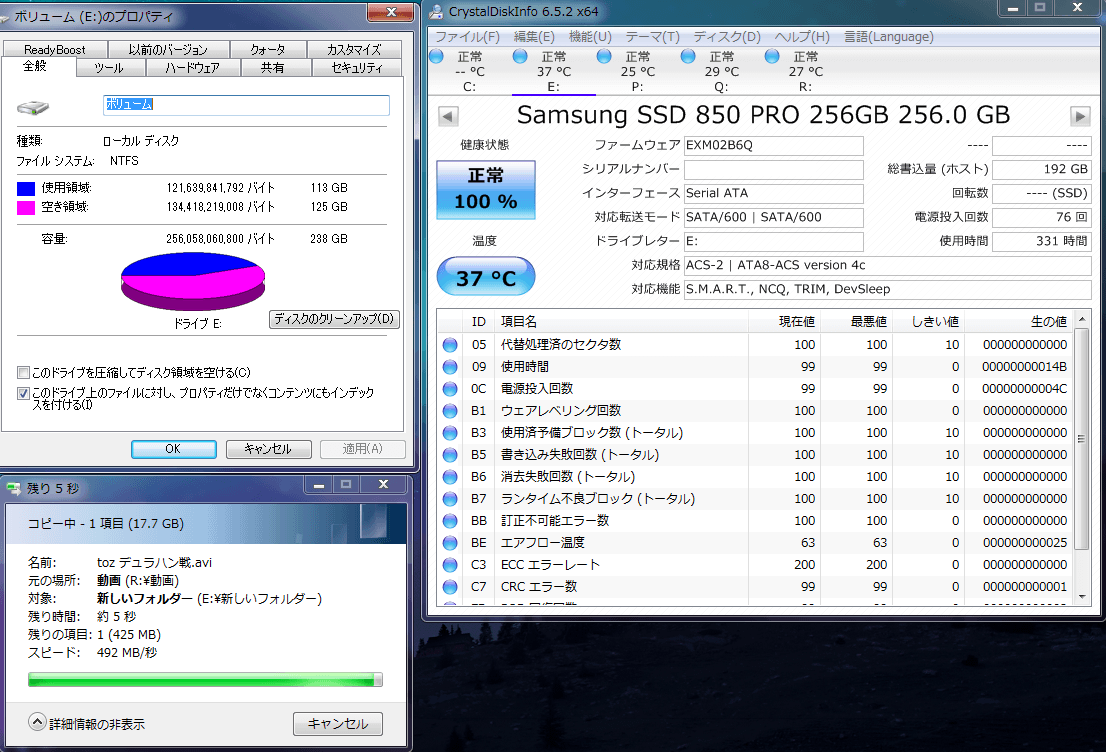This screenshot has width=1106, height=752.
Task: Click status icon for ID BB row
Action: click(x=450, y=521)
